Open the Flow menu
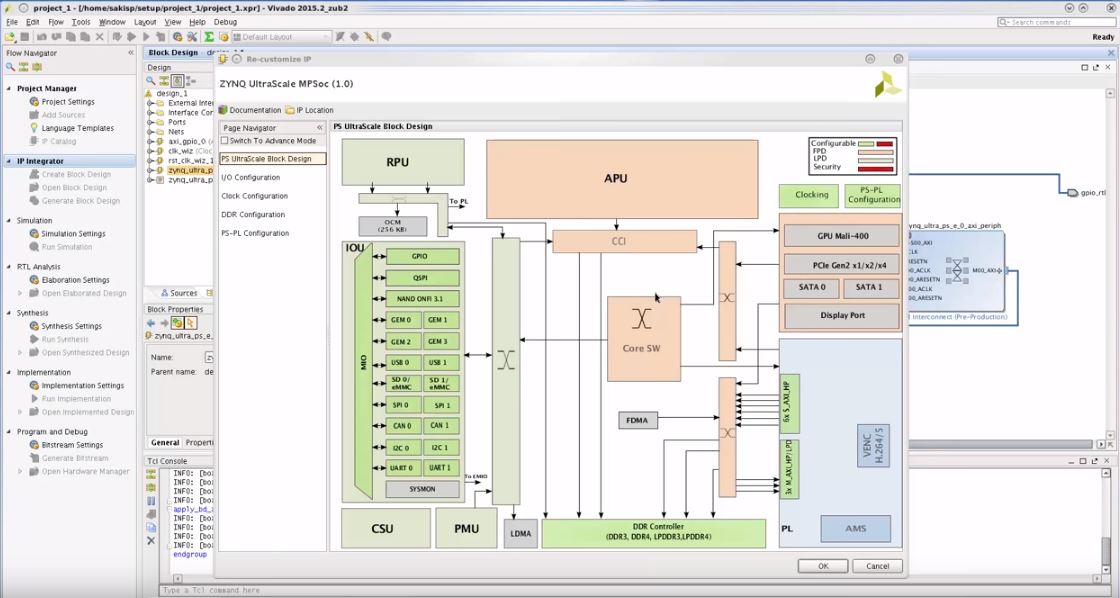 [56, 22]
